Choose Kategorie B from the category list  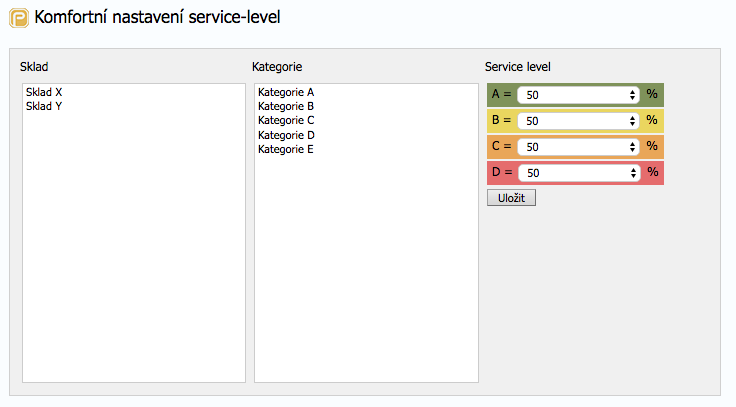(286, 106)
